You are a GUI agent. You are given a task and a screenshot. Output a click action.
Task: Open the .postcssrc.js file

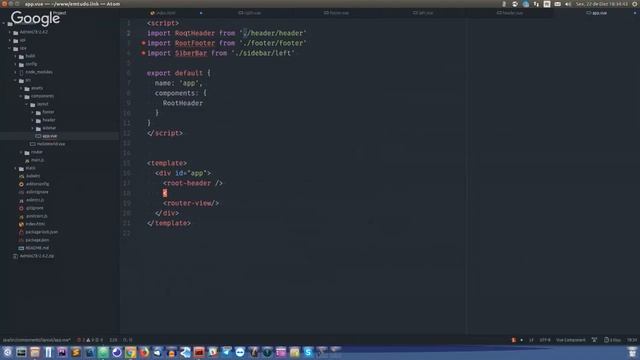(36, 216)
